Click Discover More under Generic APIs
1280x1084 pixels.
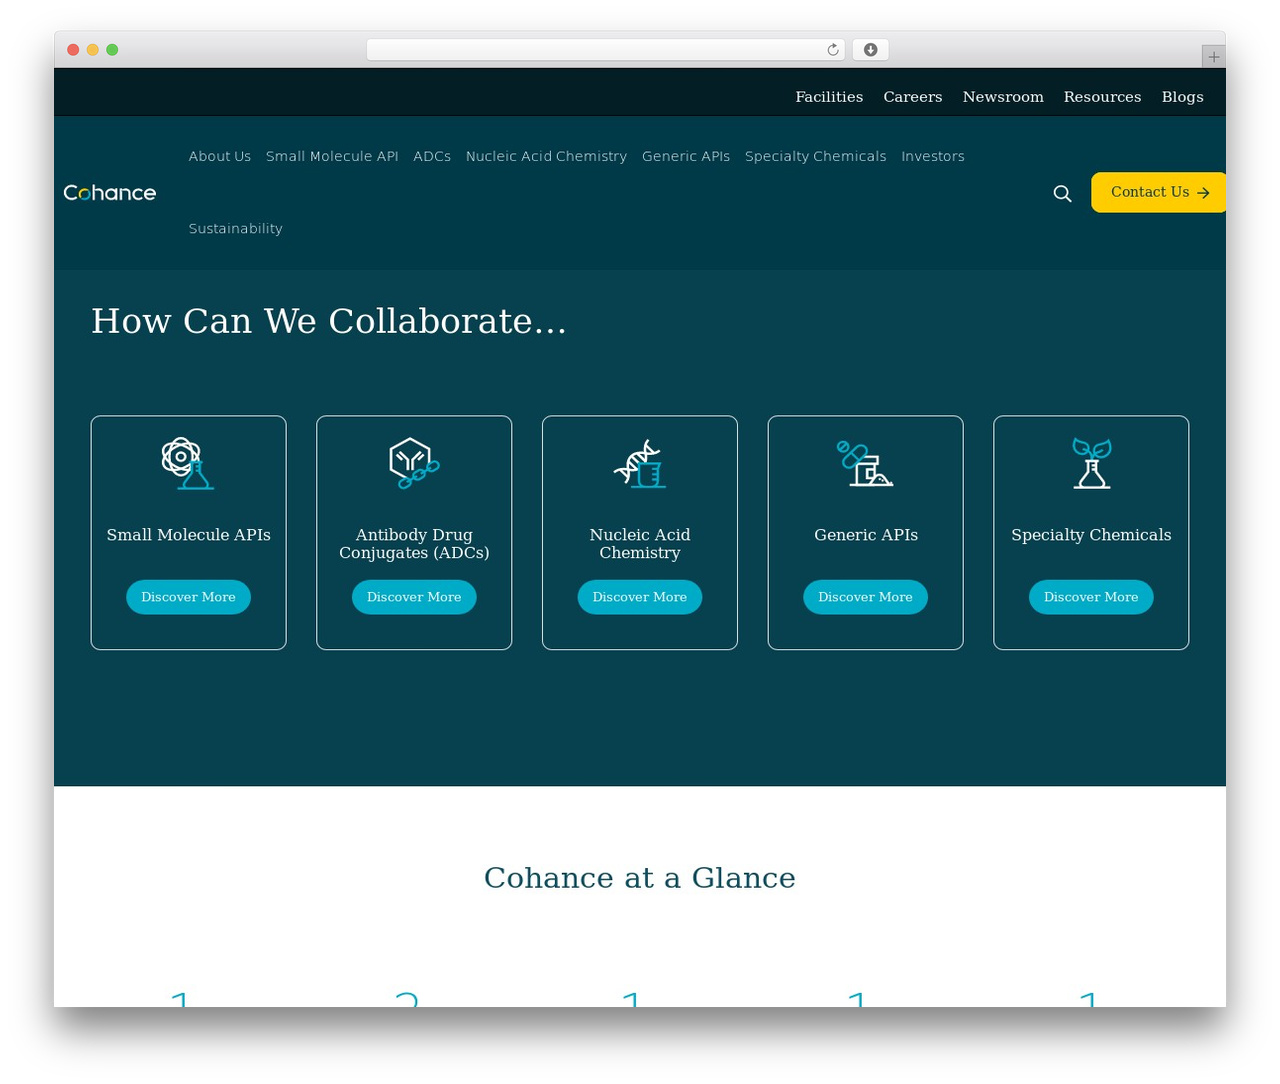point(865,597)
